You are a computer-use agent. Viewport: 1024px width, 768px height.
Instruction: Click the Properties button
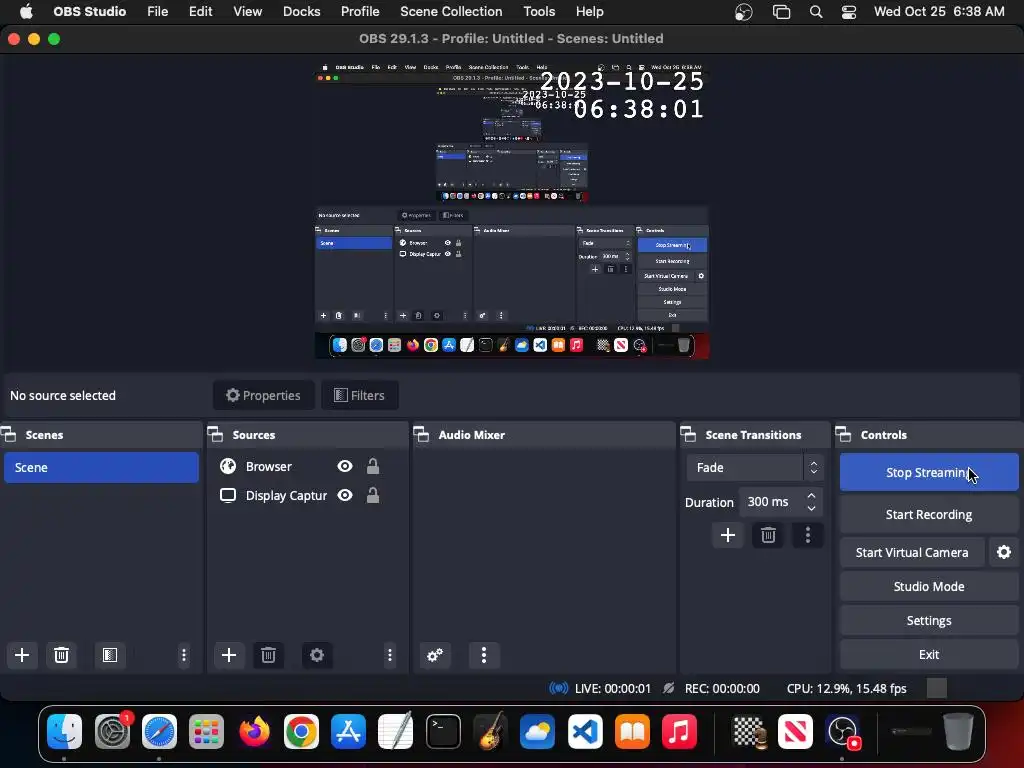point(263,395)
